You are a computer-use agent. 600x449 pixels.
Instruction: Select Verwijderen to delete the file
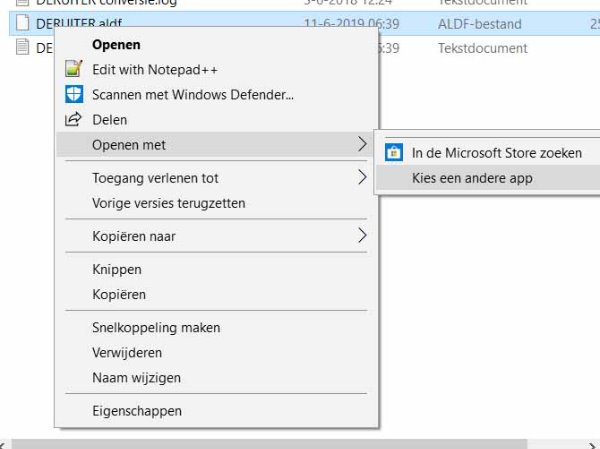(127, 353)
